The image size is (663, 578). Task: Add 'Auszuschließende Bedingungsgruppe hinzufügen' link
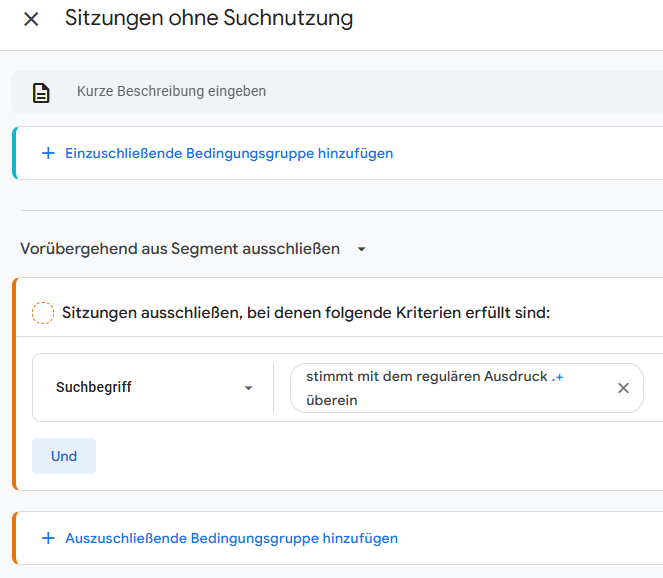tap(231, 538)
